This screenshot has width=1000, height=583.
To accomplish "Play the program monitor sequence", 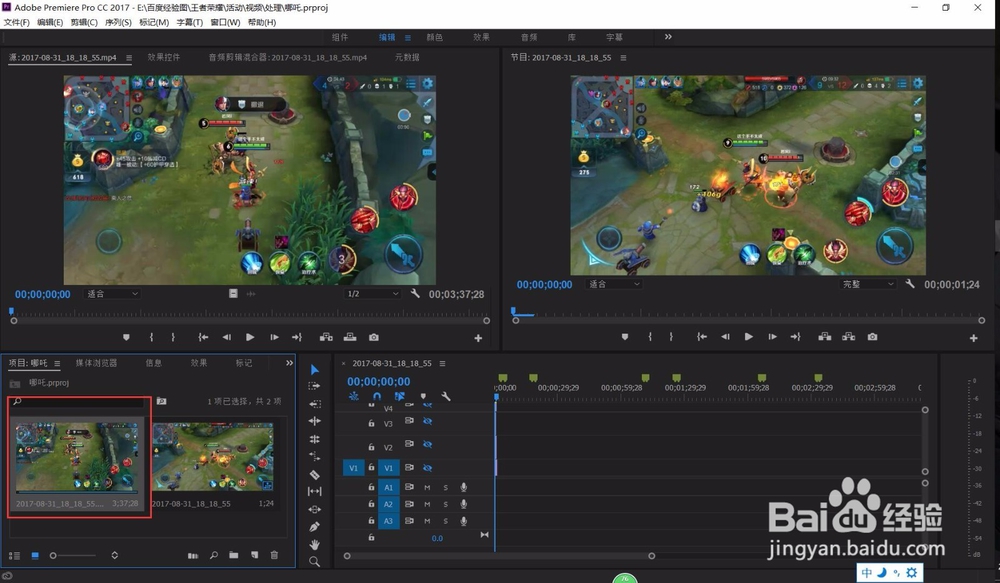I will click(749, 337).
